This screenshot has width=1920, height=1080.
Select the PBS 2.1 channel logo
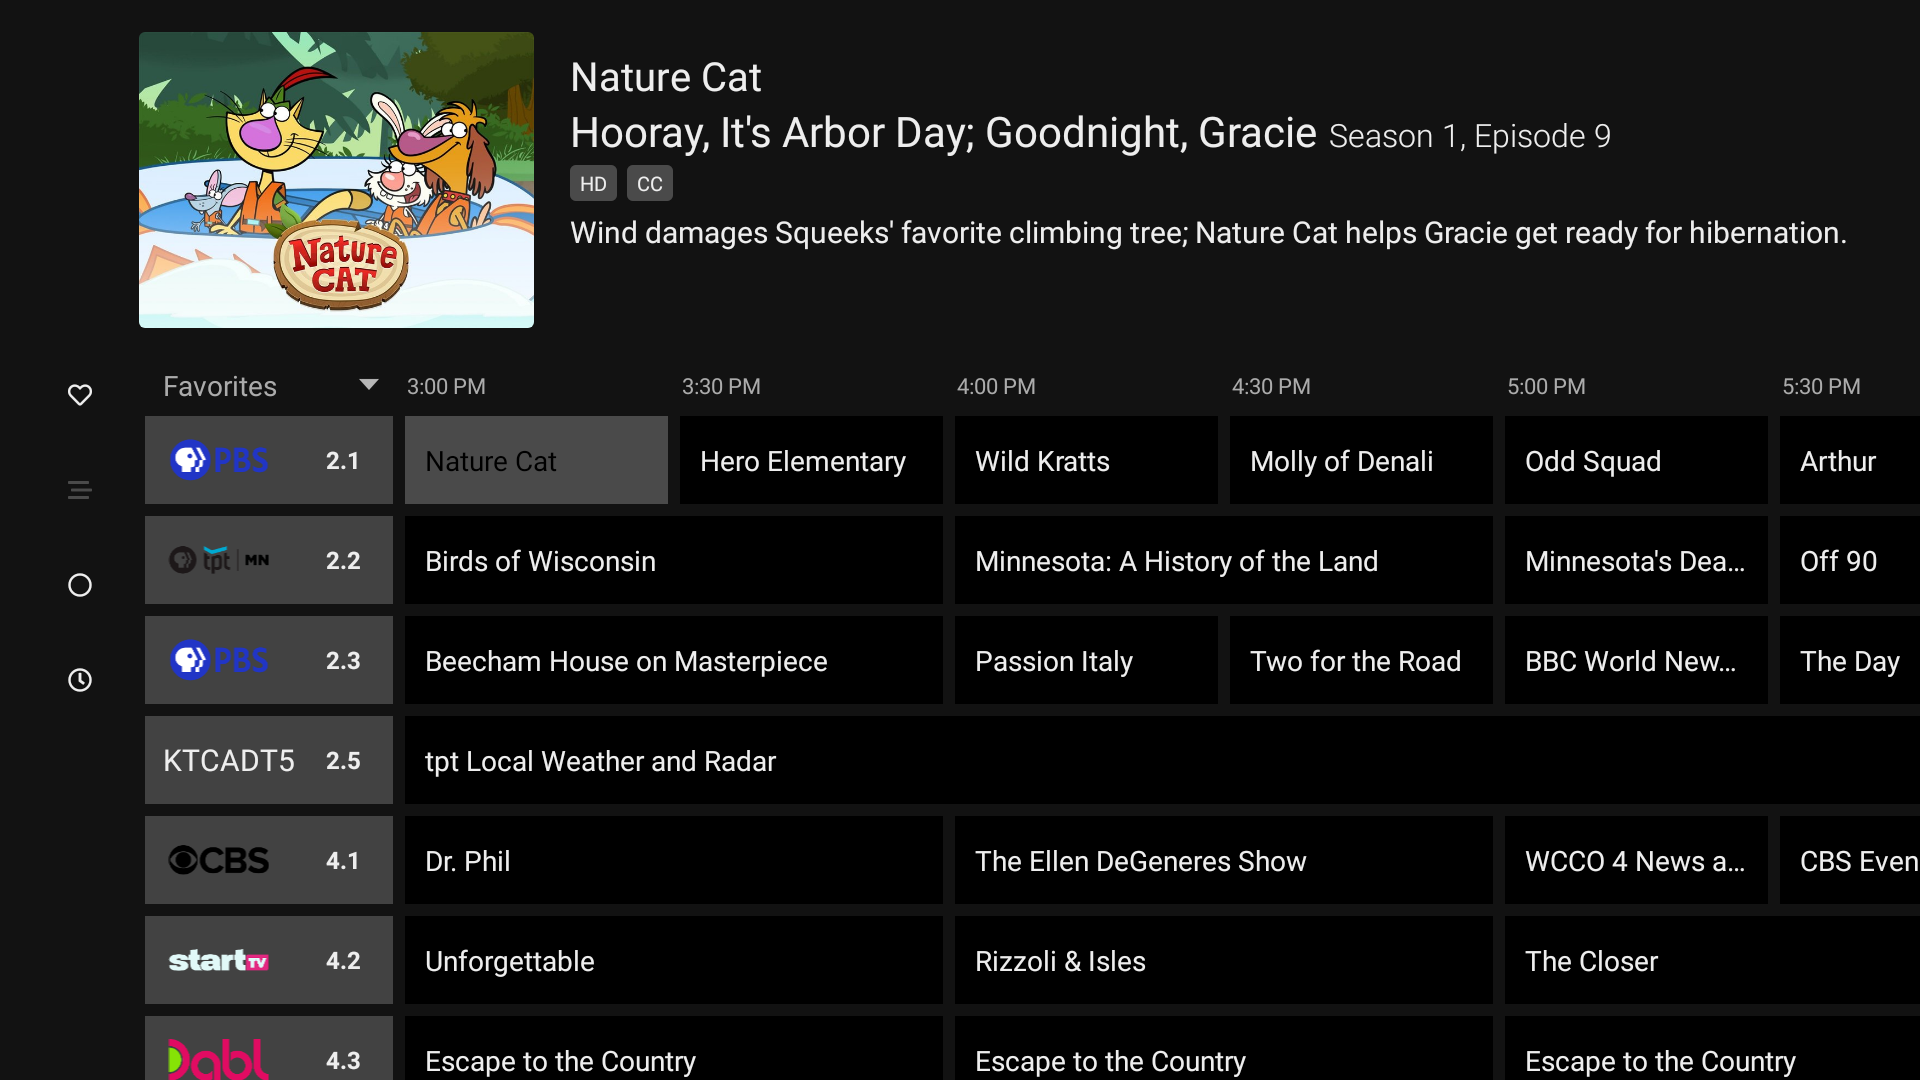tap(220, 461)
